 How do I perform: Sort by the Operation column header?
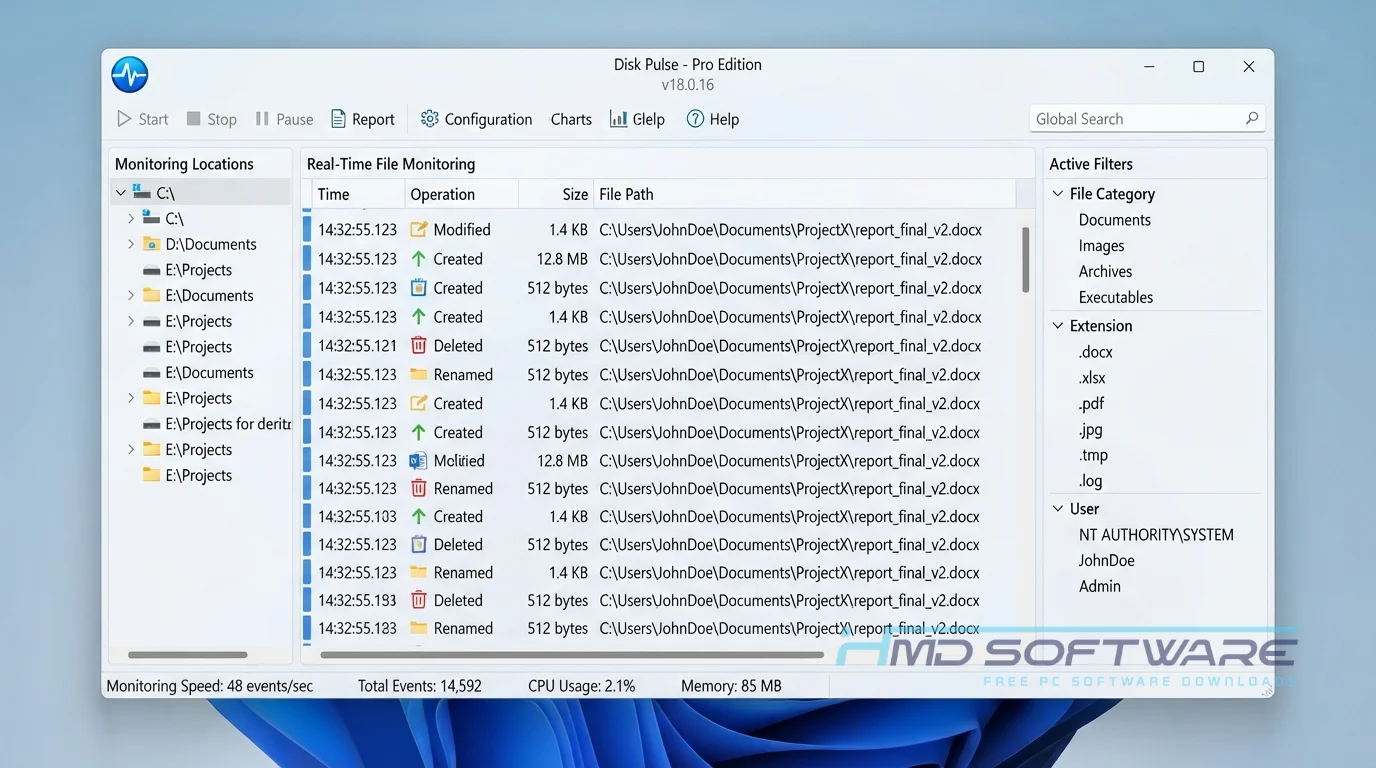[x=462, y=194]
